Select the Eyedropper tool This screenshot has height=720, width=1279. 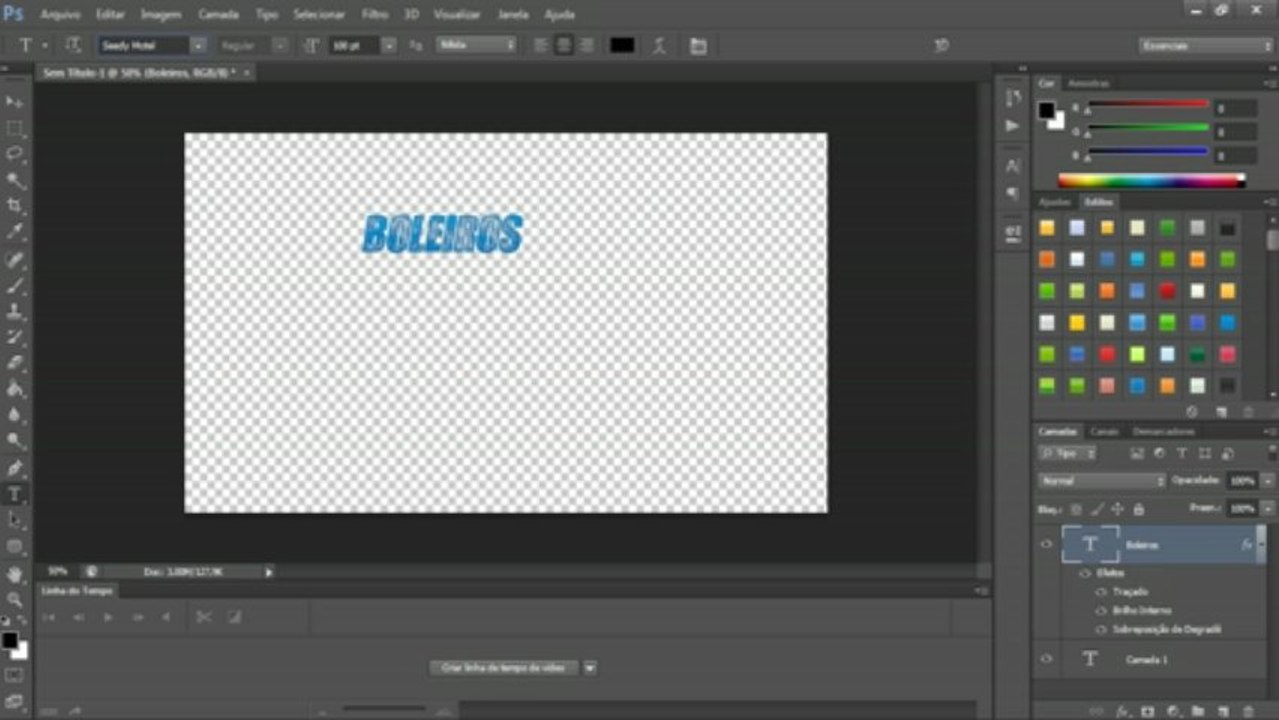(15, 232)
